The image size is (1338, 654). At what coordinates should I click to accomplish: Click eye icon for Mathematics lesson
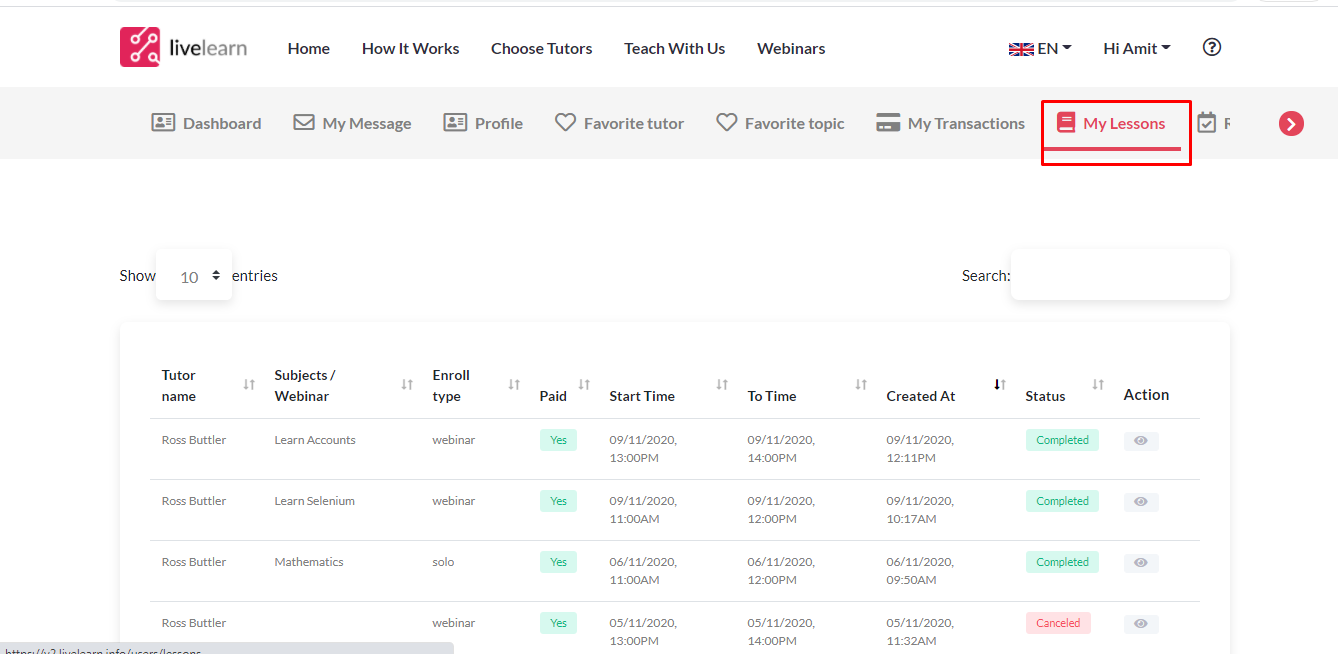point(1140,563)
